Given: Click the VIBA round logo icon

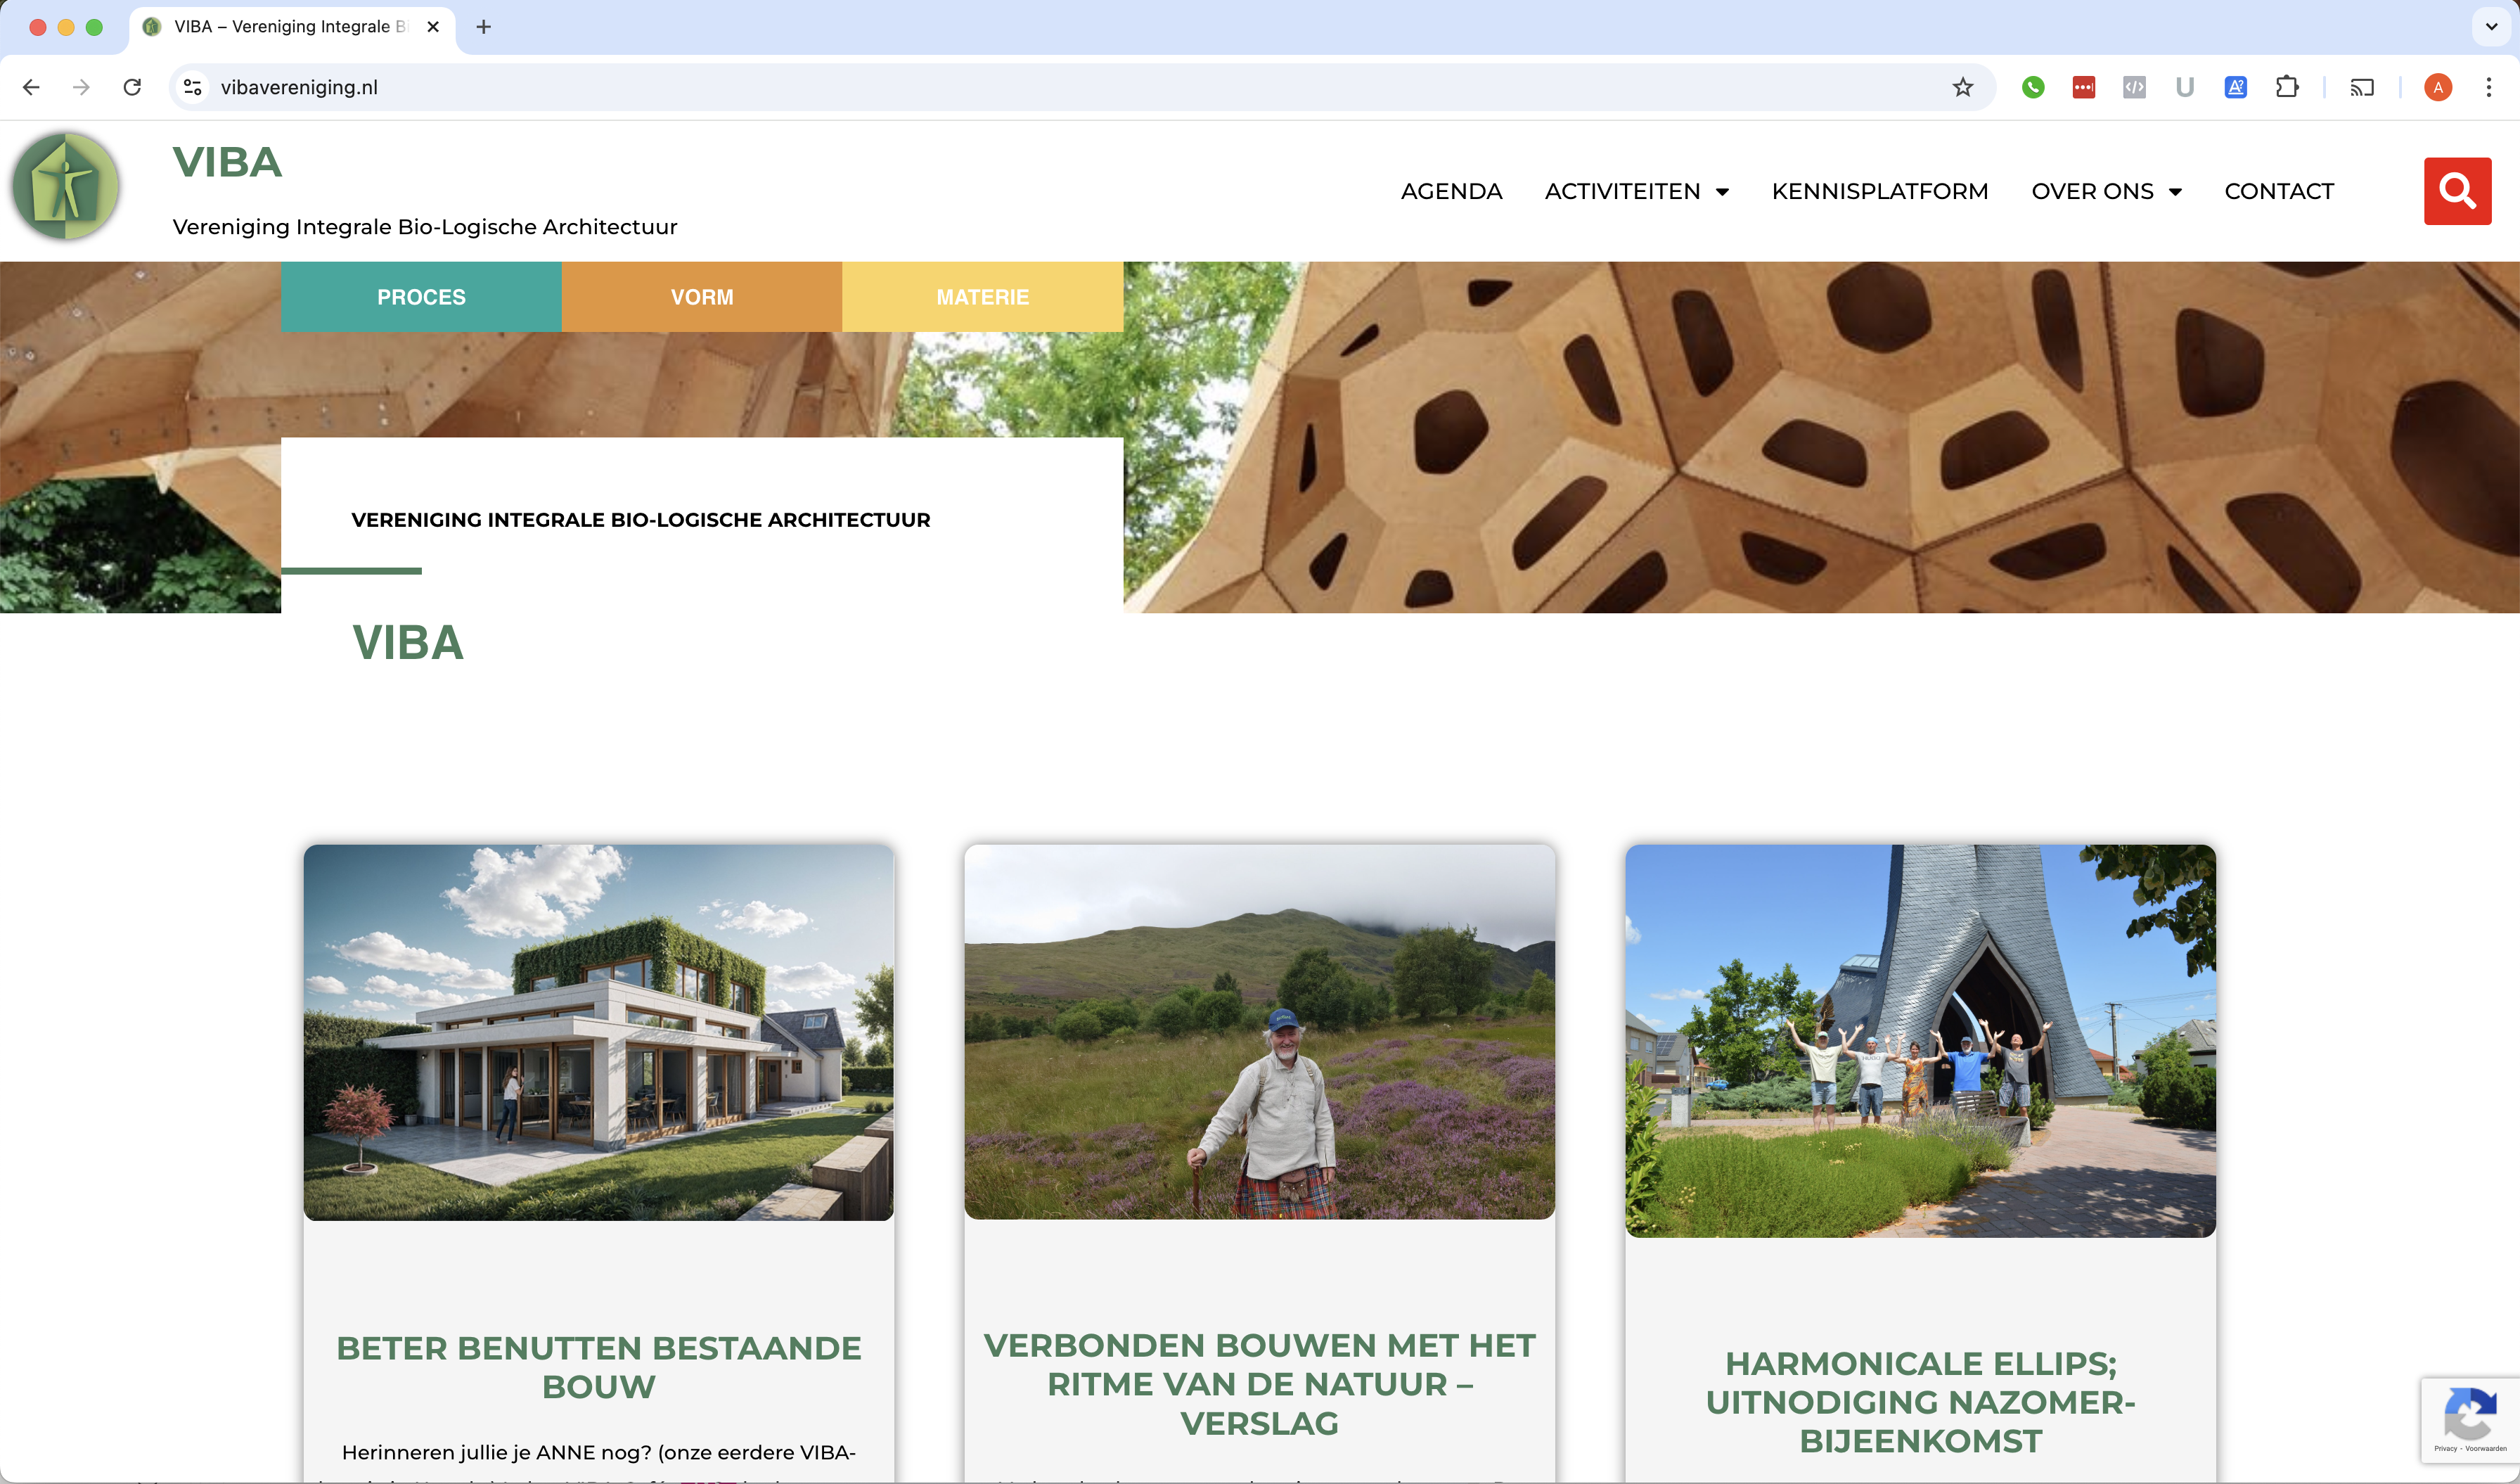Looking at the screenshot, I should pos(66,187).
